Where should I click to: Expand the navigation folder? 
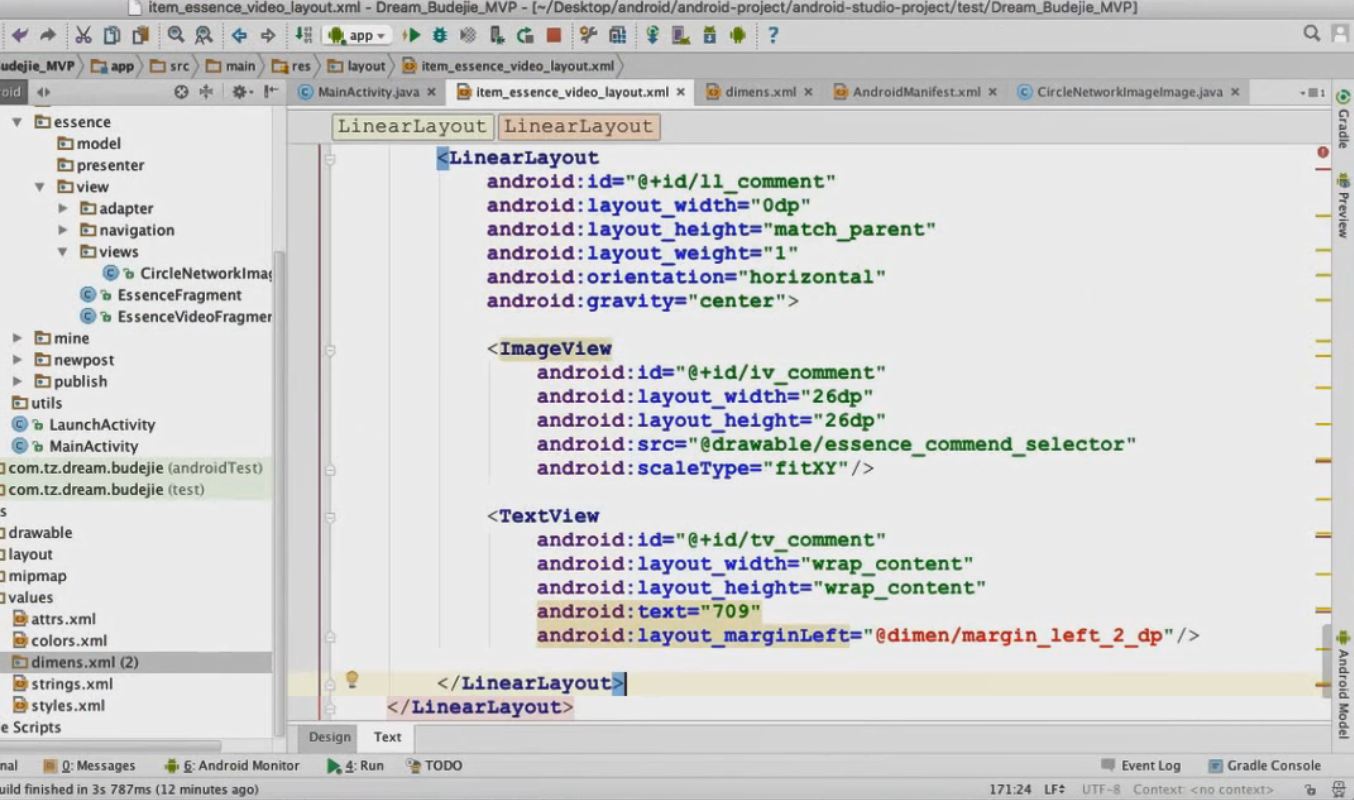[x=63, y=230]
